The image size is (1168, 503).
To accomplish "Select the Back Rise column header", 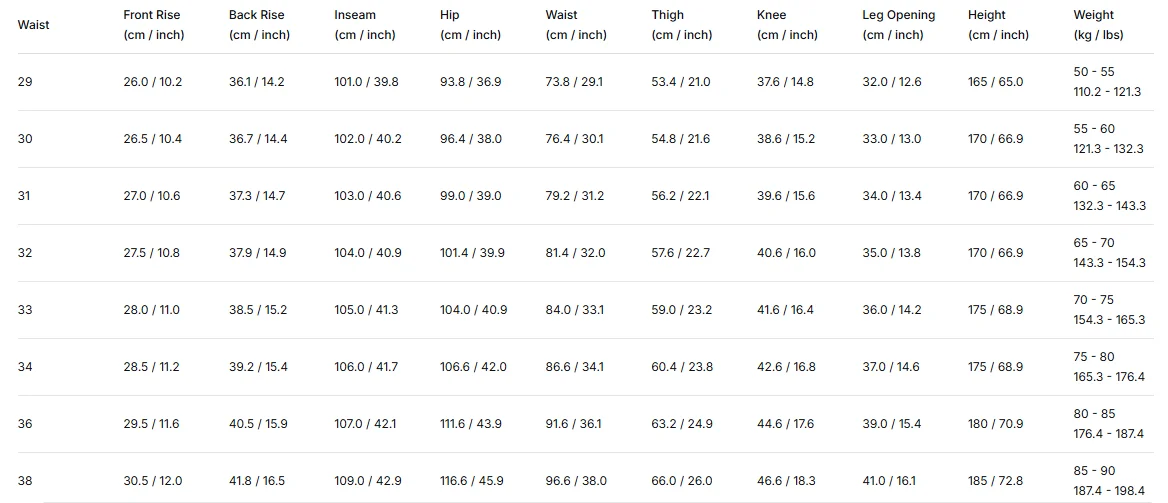I will coord(259,25).
